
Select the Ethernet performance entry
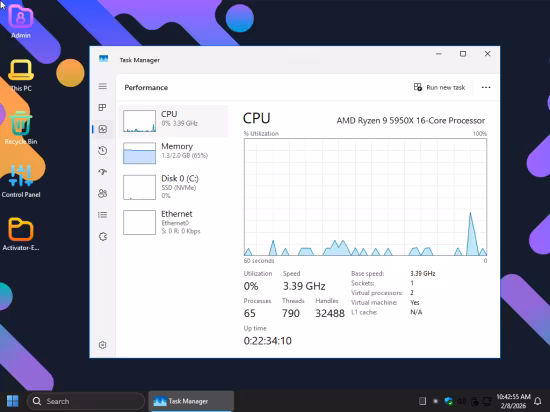pyautogui.click(x=173, y=222)
